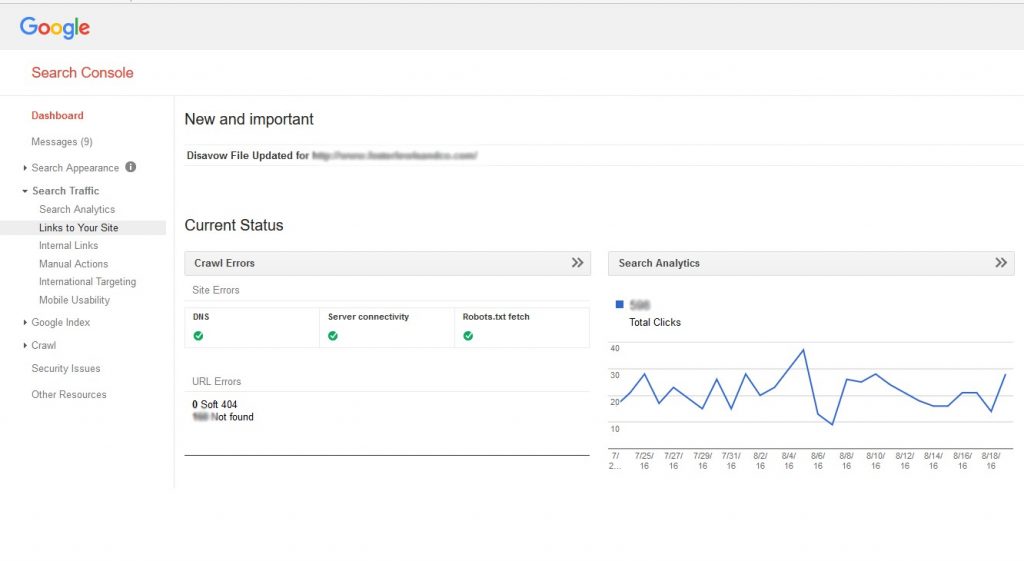
Task: Click the New and important heading
Action: click(x=249, y=120)
